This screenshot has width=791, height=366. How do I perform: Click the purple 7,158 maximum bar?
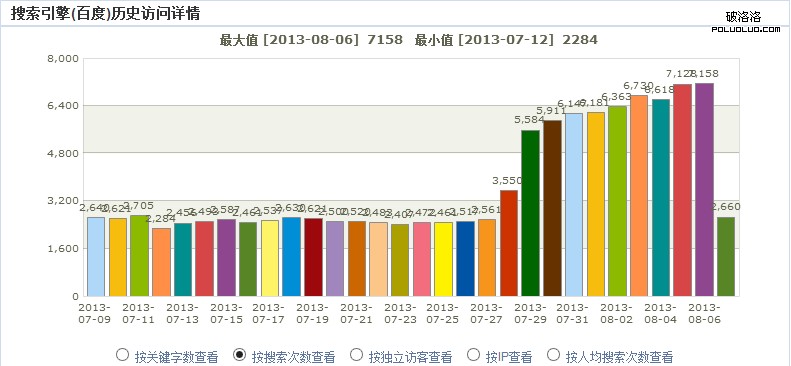(704, 190)
